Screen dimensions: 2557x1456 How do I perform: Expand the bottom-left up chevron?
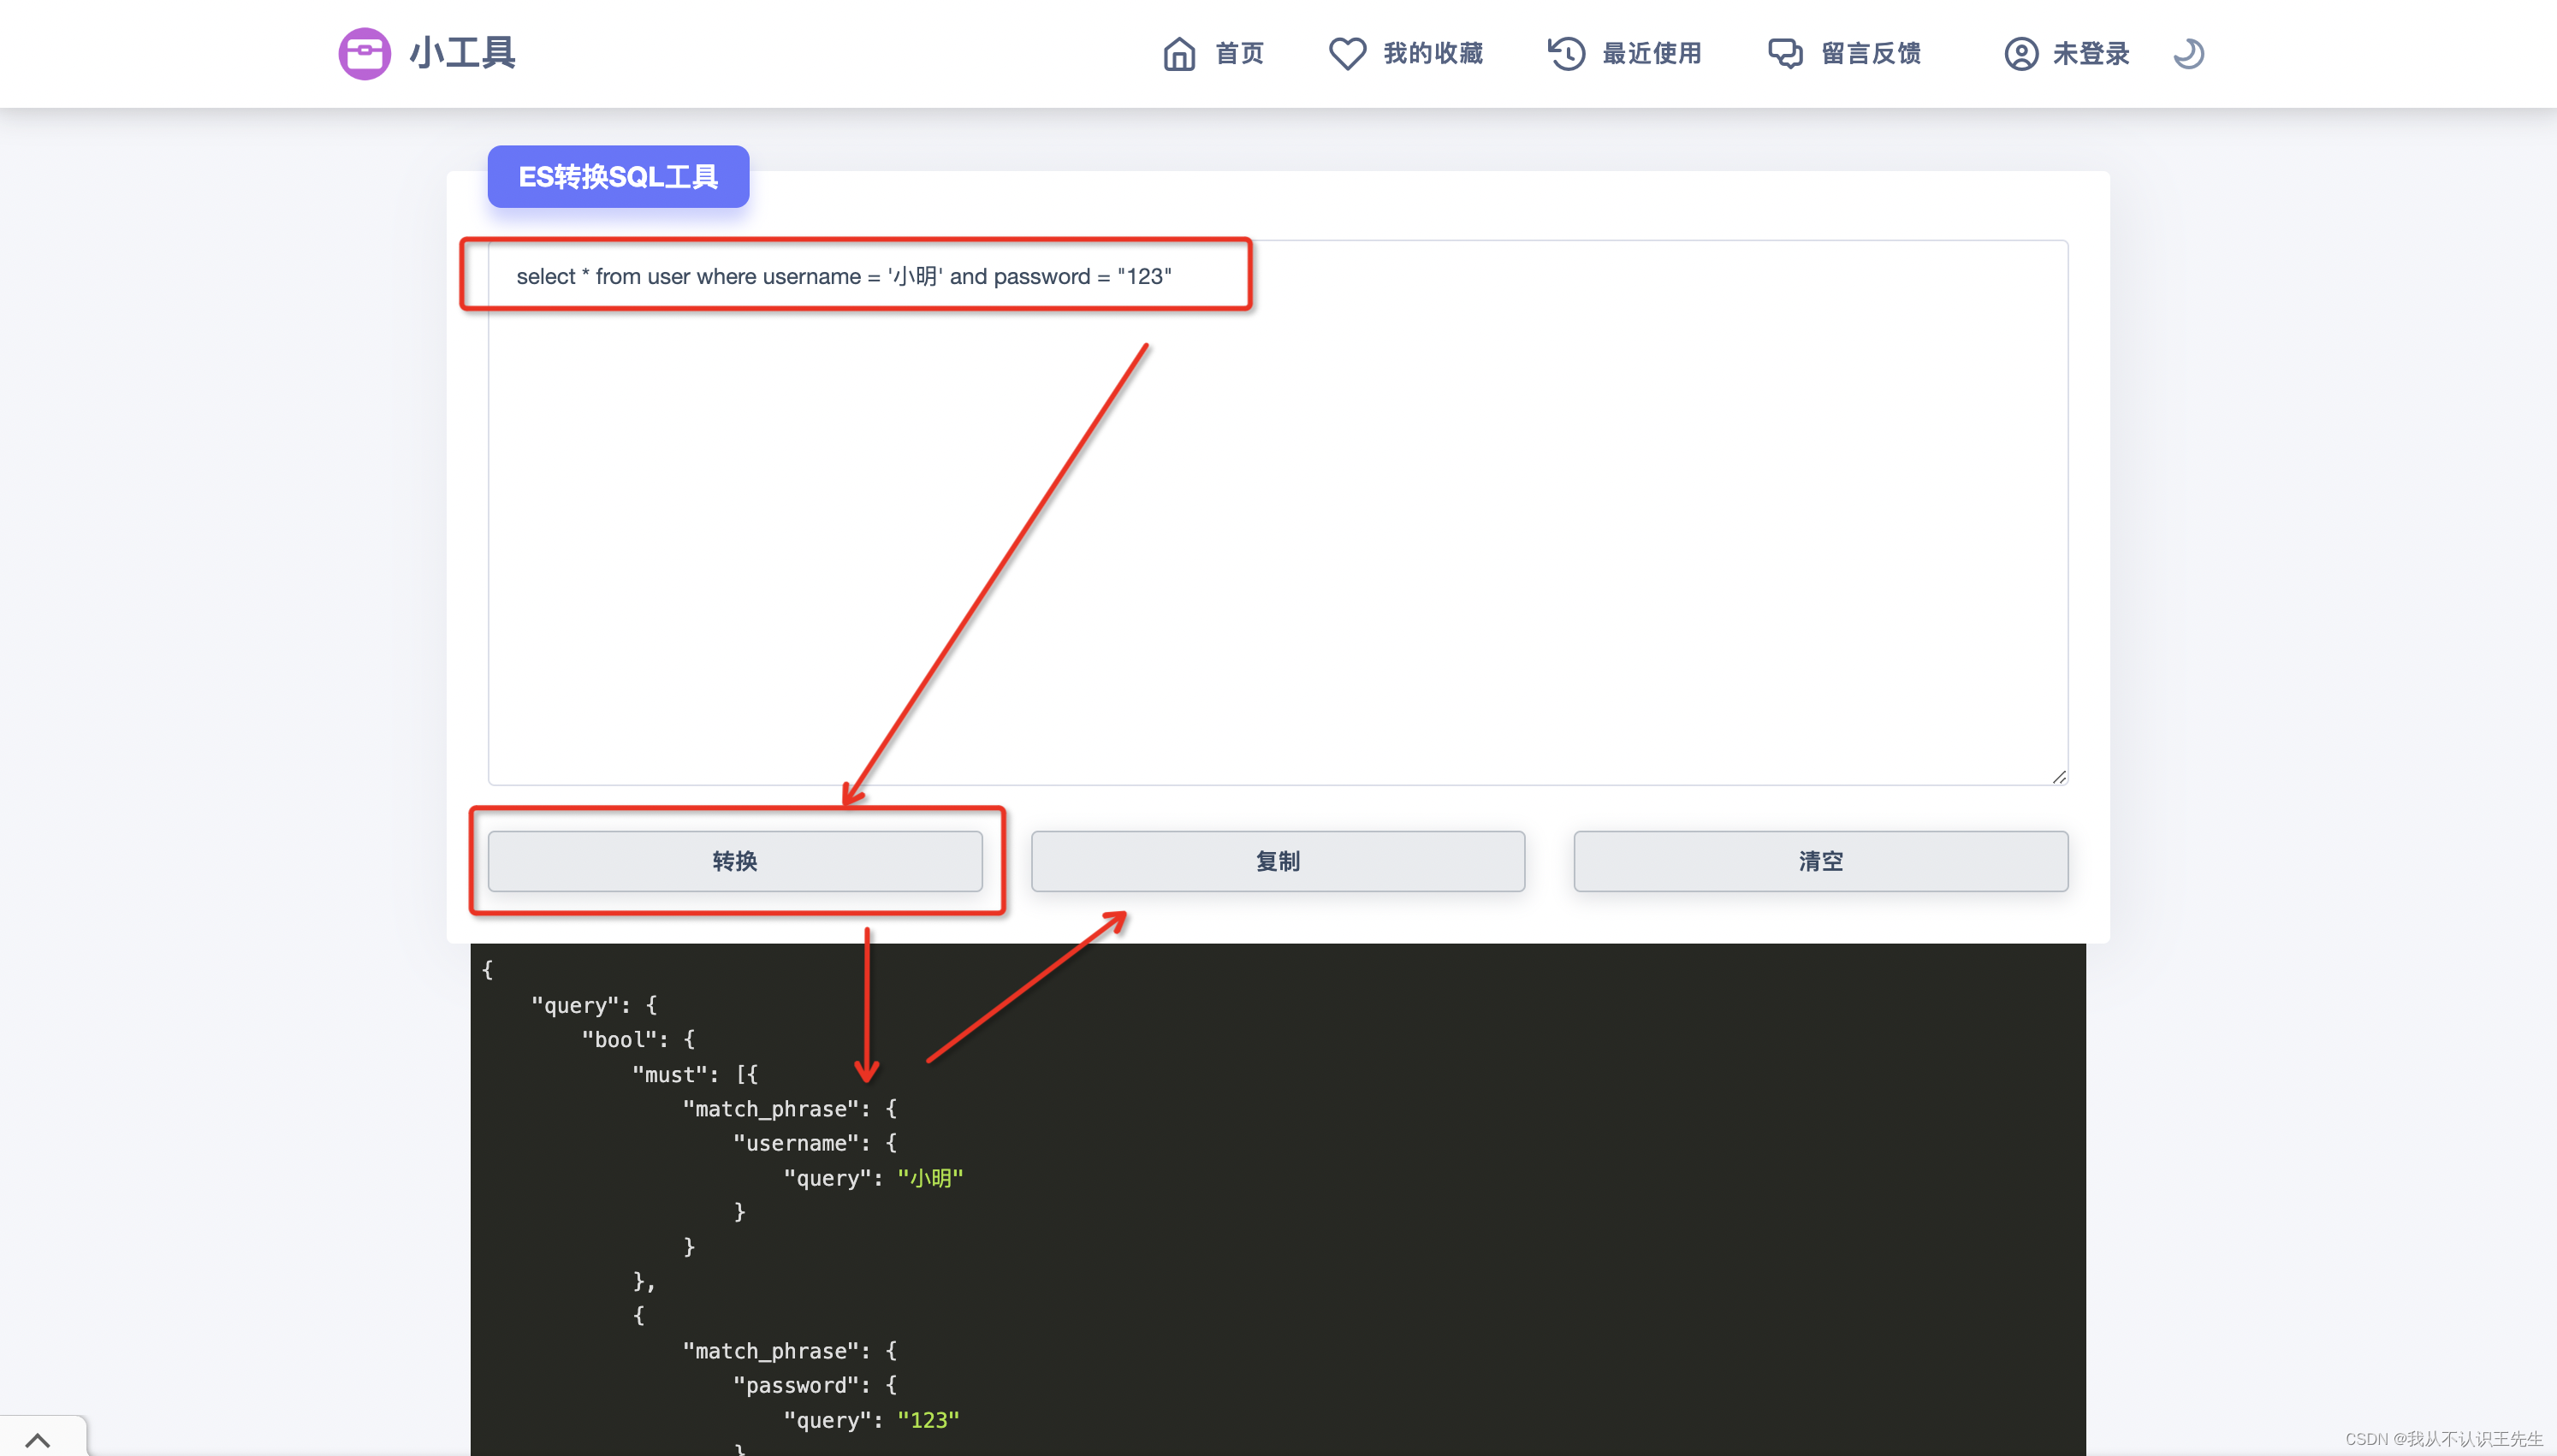pyautogui.click(x=38, y=1439)
